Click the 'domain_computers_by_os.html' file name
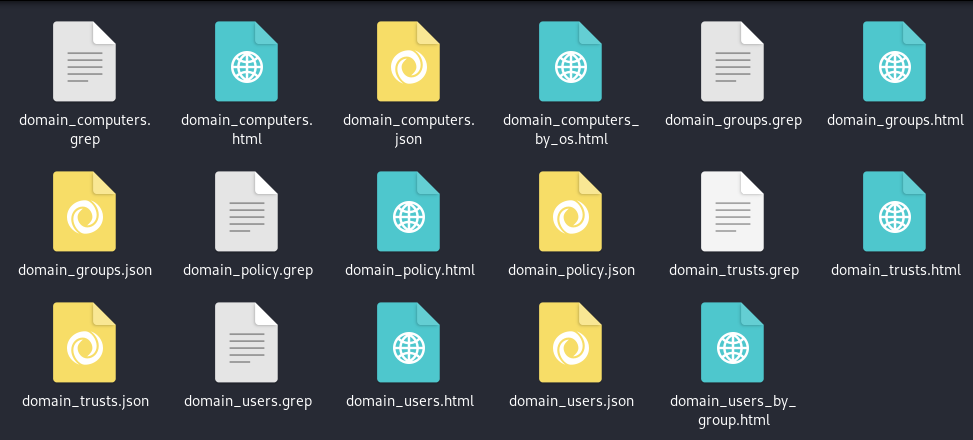Viewport: 973px width, 440px height. click(571, 130)
